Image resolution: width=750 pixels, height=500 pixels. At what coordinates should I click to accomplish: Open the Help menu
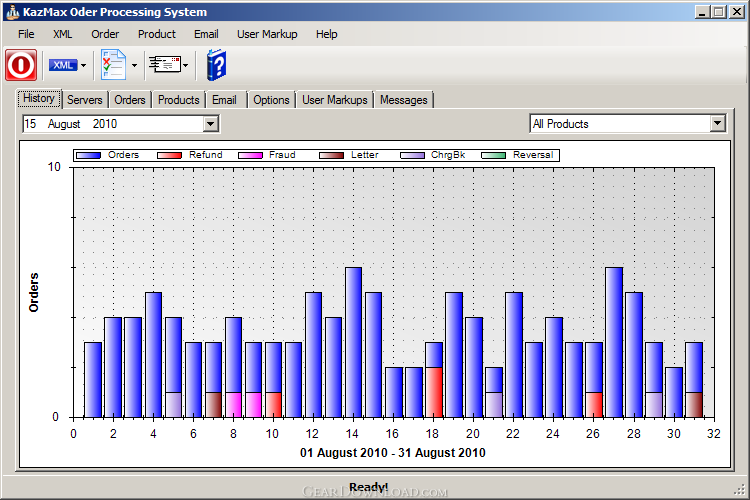[x=327, y=34]
